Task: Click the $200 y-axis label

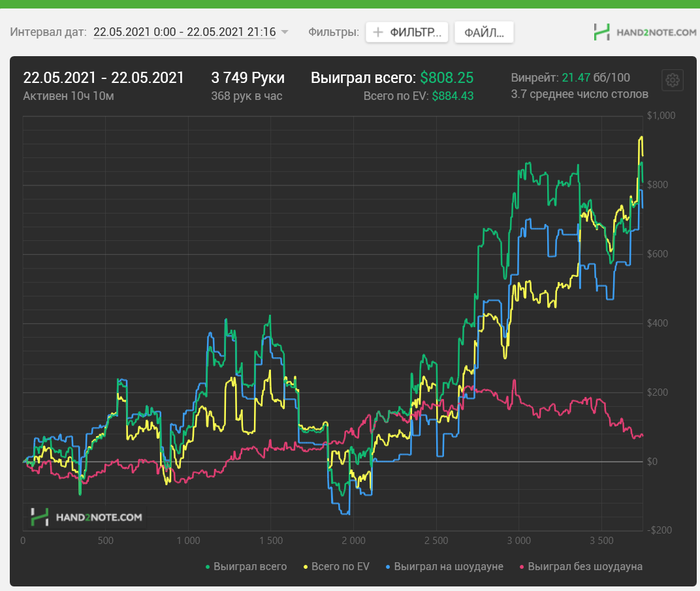Action: coord(658,392)
